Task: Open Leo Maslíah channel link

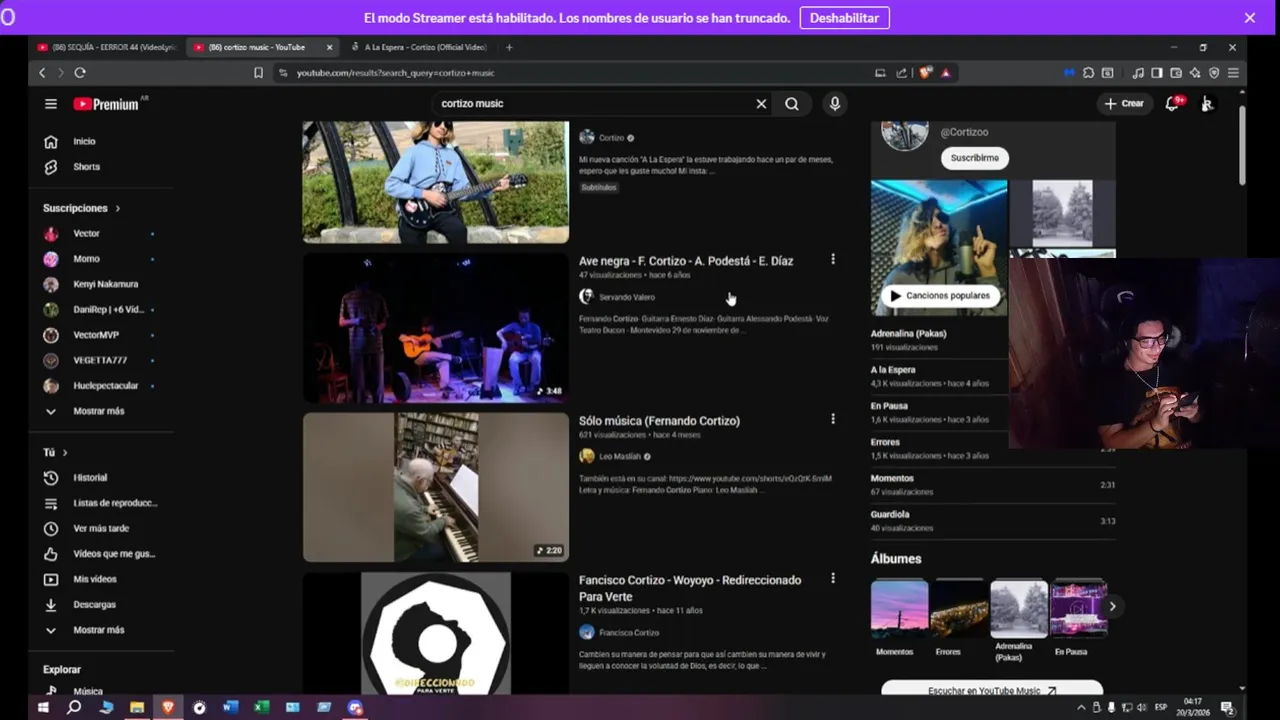Action: coord(620,457)
